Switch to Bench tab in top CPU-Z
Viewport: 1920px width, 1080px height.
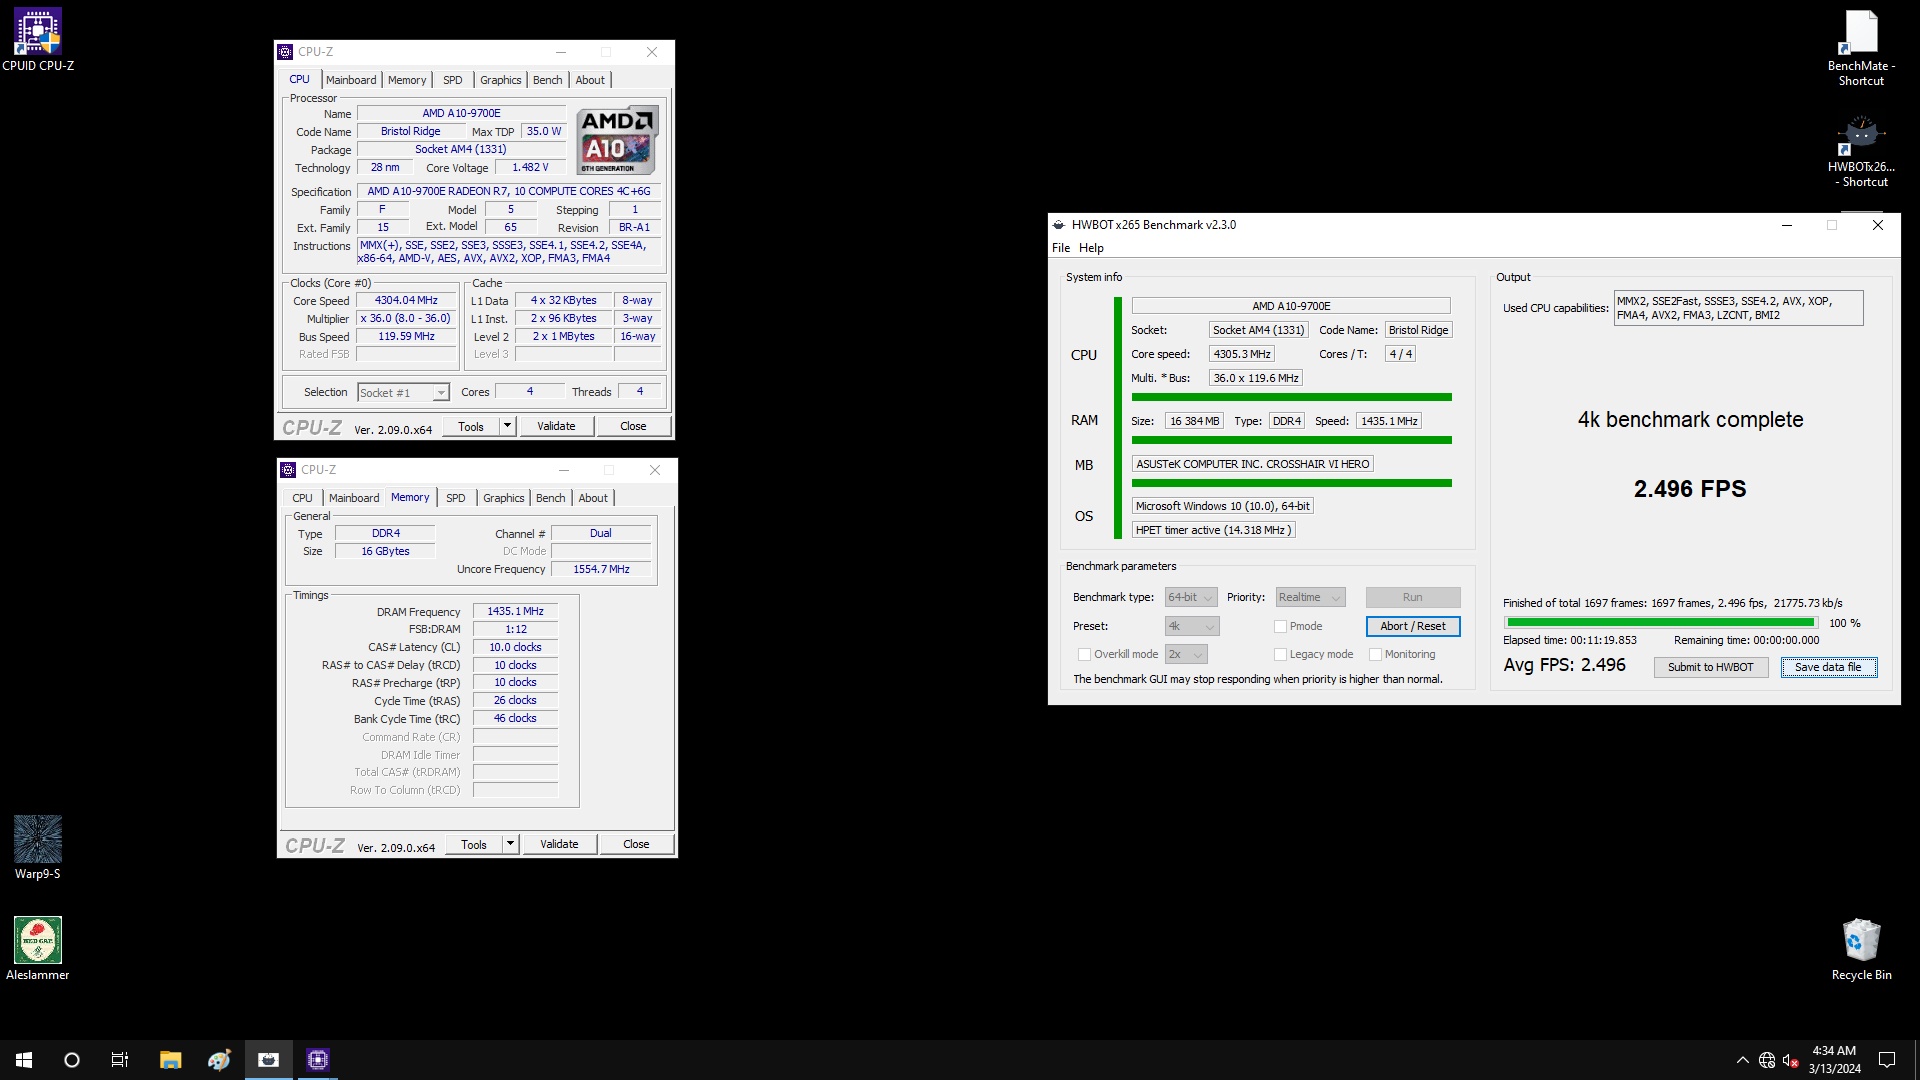(x=547, y=80)
